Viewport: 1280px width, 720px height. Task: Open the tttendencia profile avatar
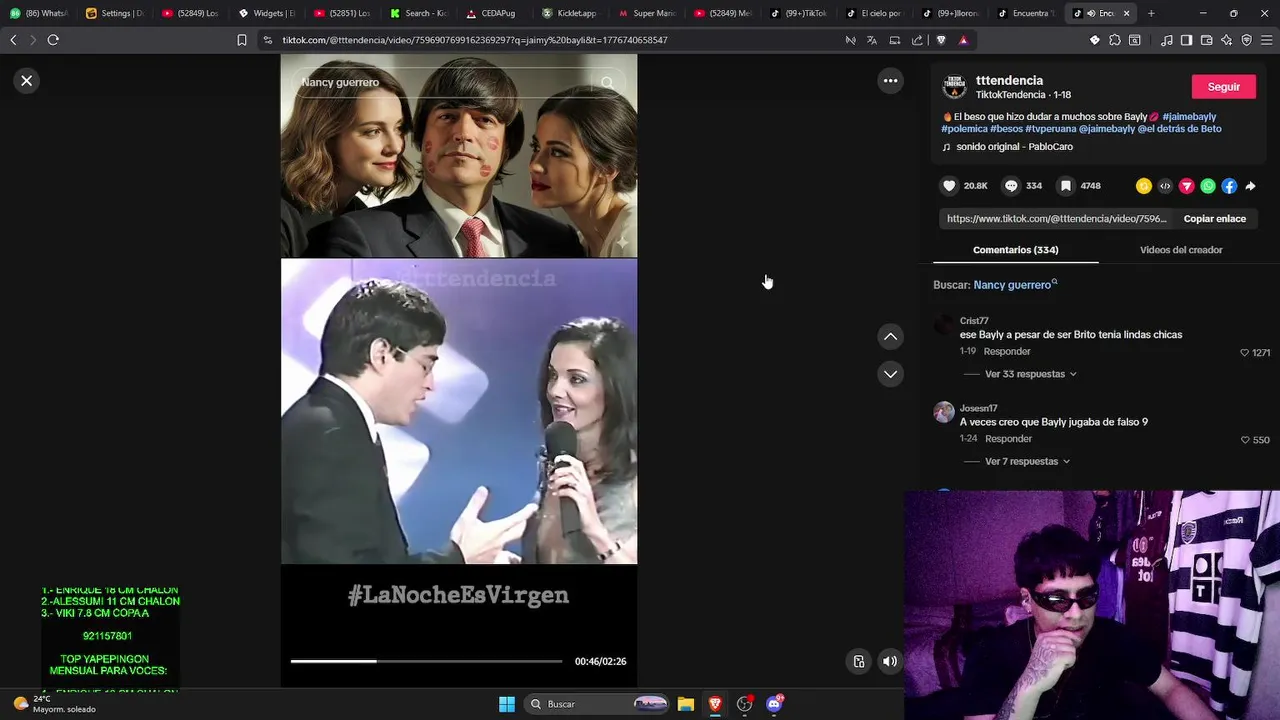(x=954, y=87)
